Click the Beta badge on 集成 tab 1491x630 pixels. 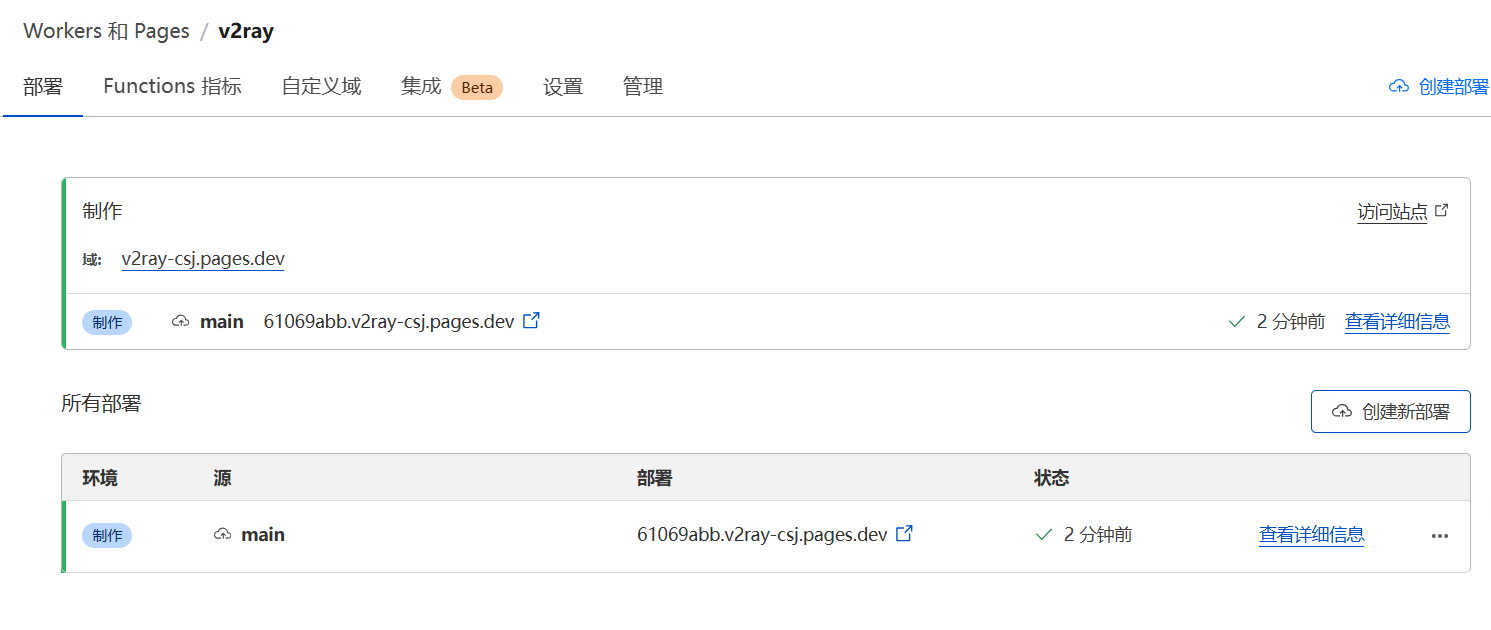477,87
